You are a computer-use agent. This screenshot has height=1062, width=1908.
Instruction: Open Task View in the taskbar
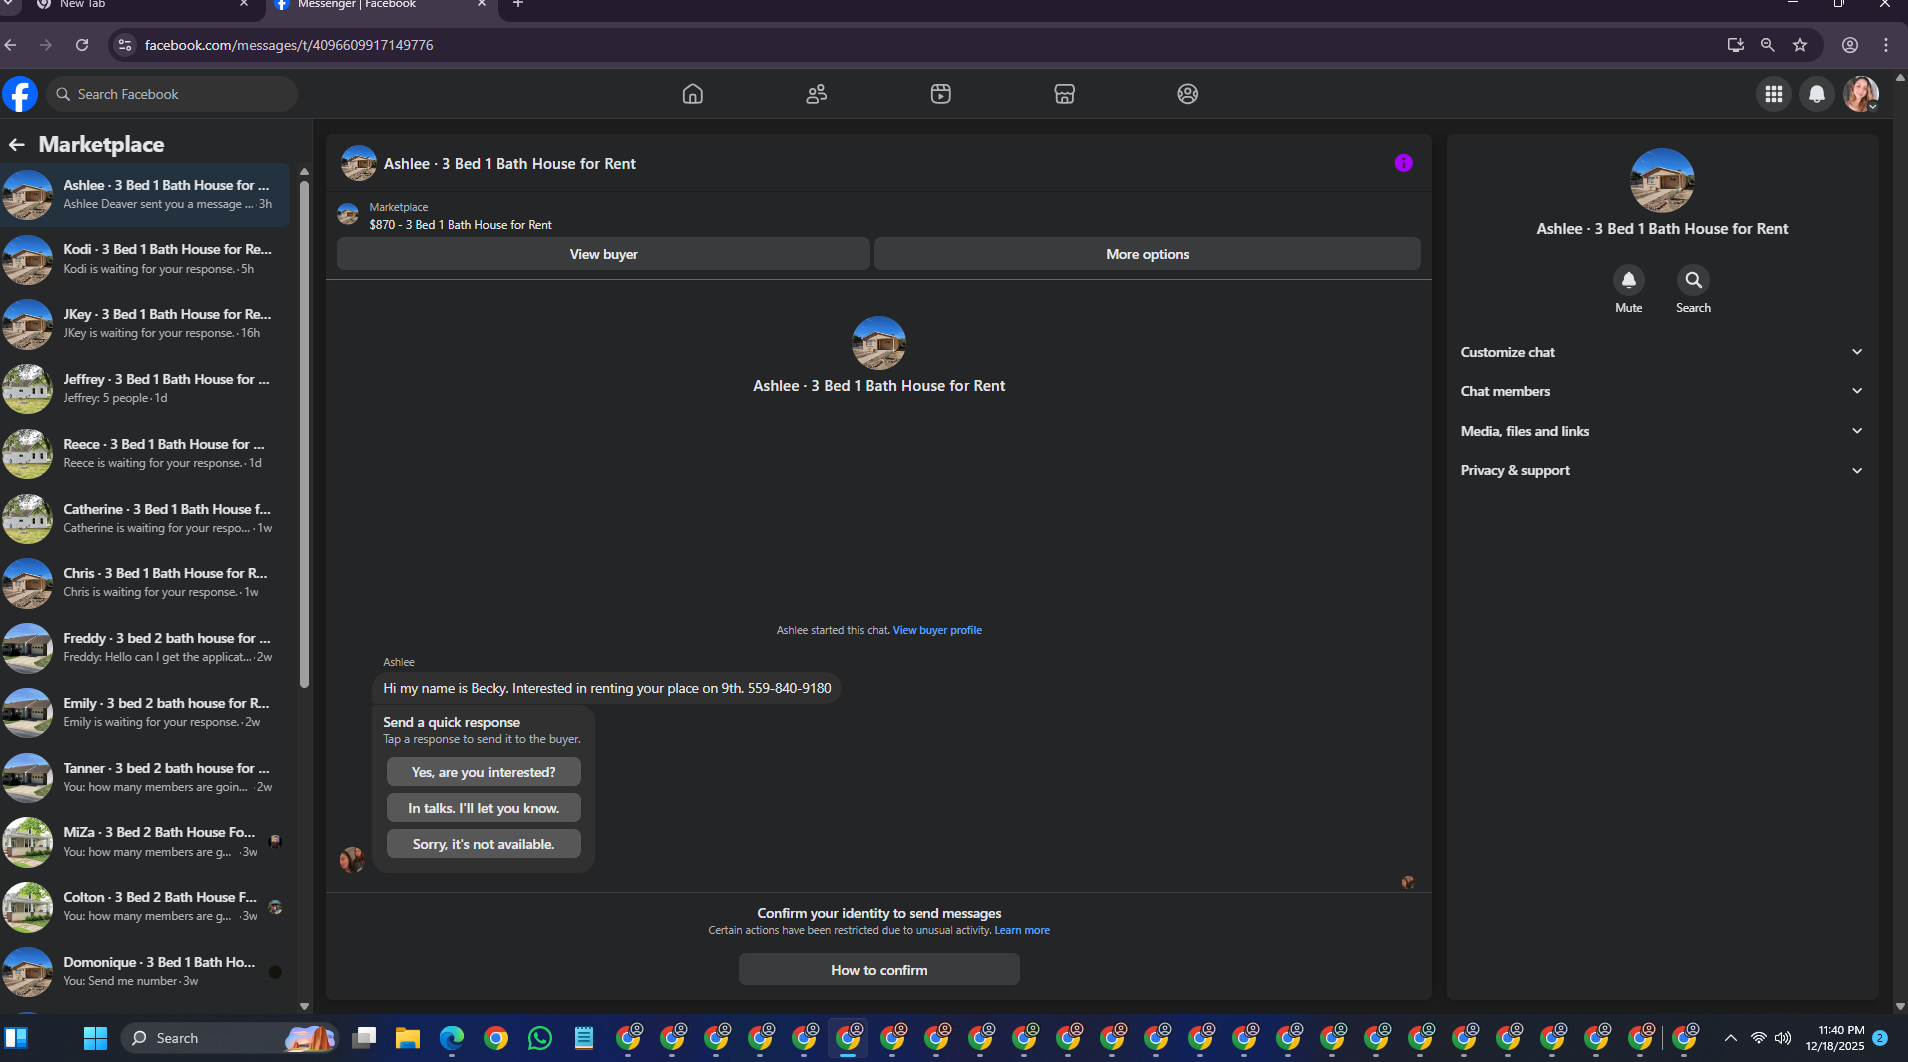click(x=364, y=1038)
